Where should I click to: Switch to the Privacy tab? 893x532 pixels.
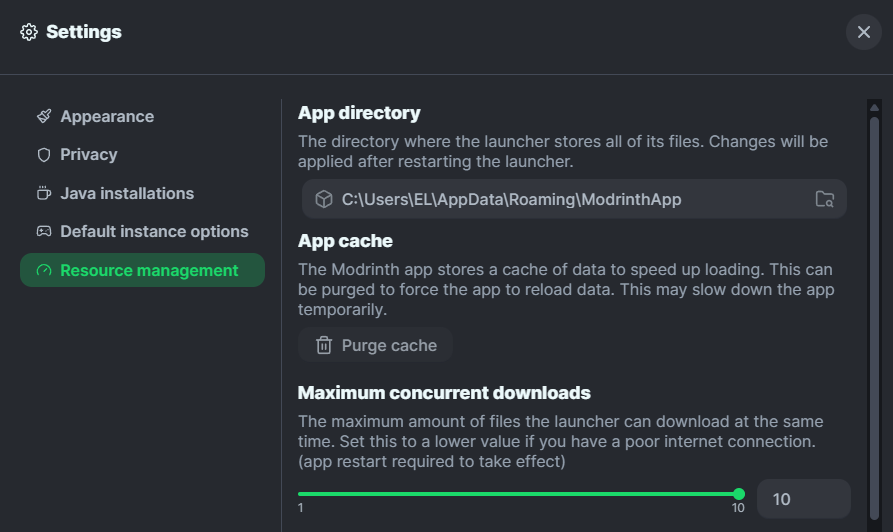[89, 155]
